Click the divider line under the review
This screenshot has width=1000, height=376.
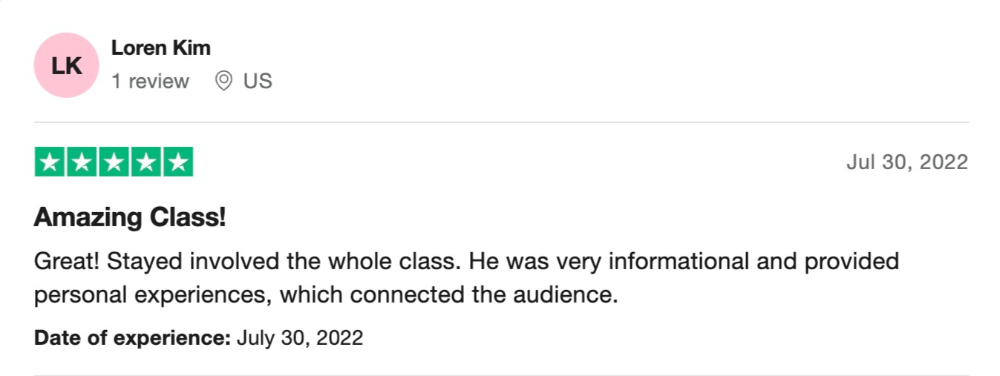click(x=501, y=374)
